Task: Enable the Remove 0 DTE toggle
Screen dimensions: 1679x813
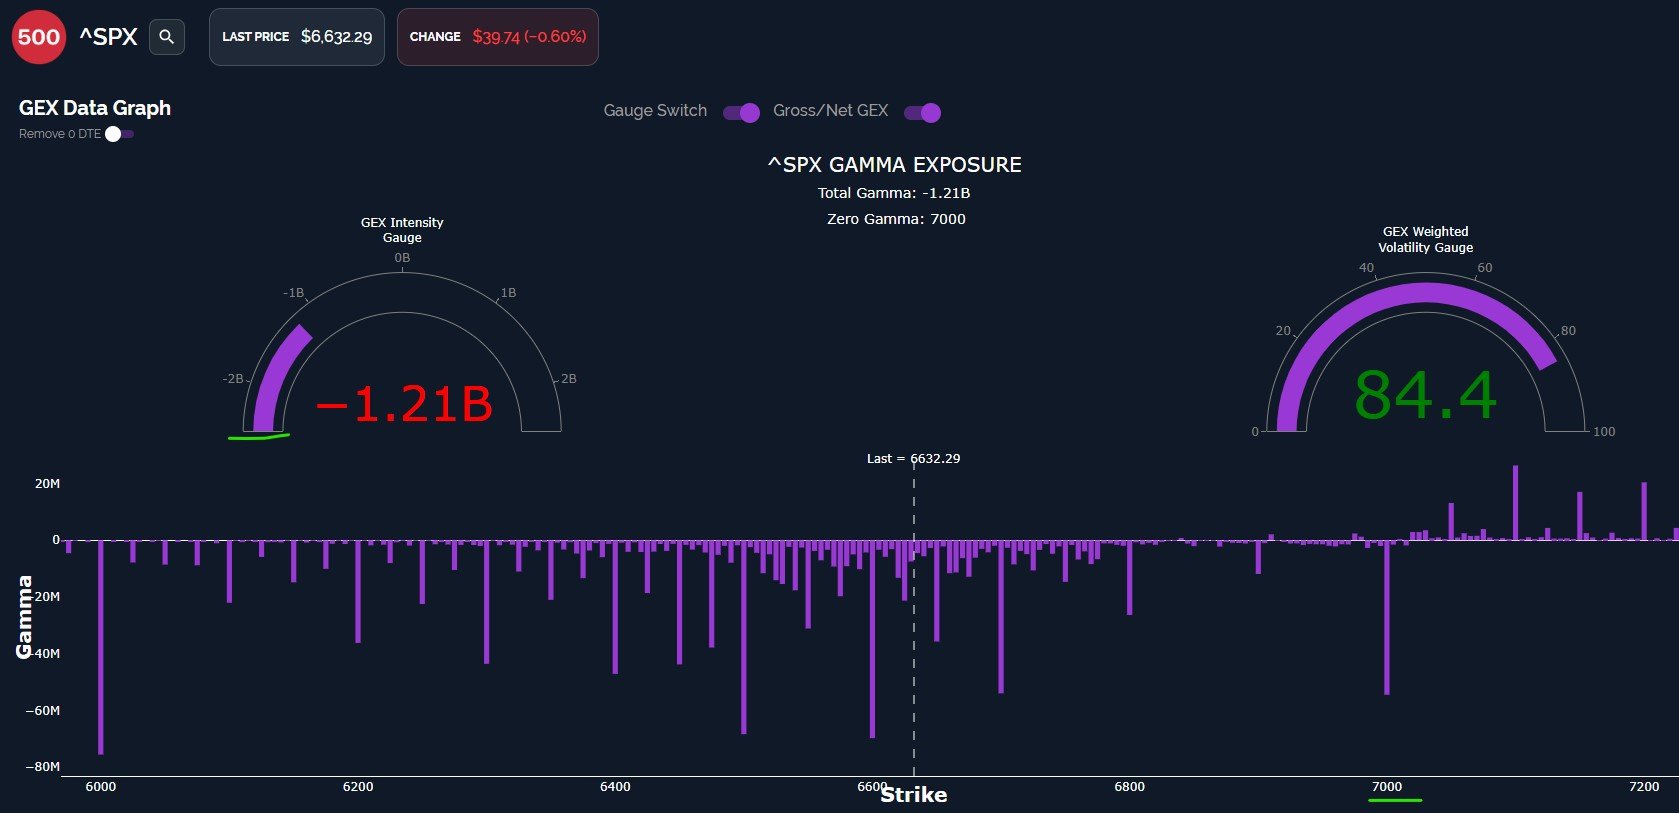Action: click(x=120, y=134)
